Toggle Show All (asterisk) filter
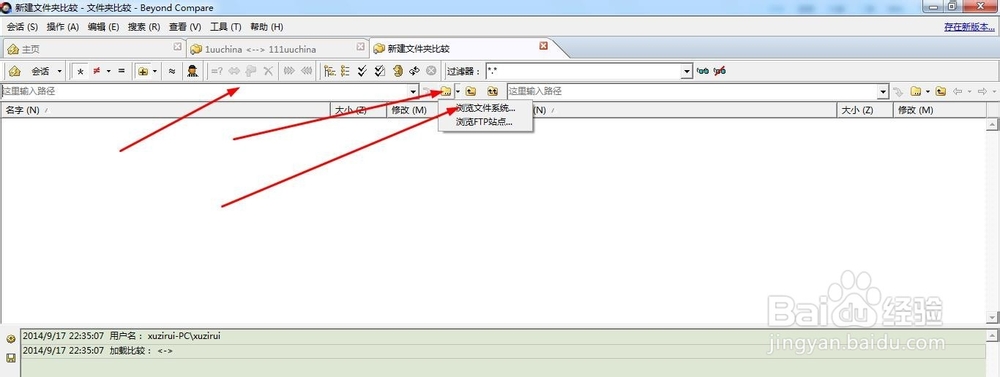This screenshot has width=1000, height=377. click(x=80, y=71)
